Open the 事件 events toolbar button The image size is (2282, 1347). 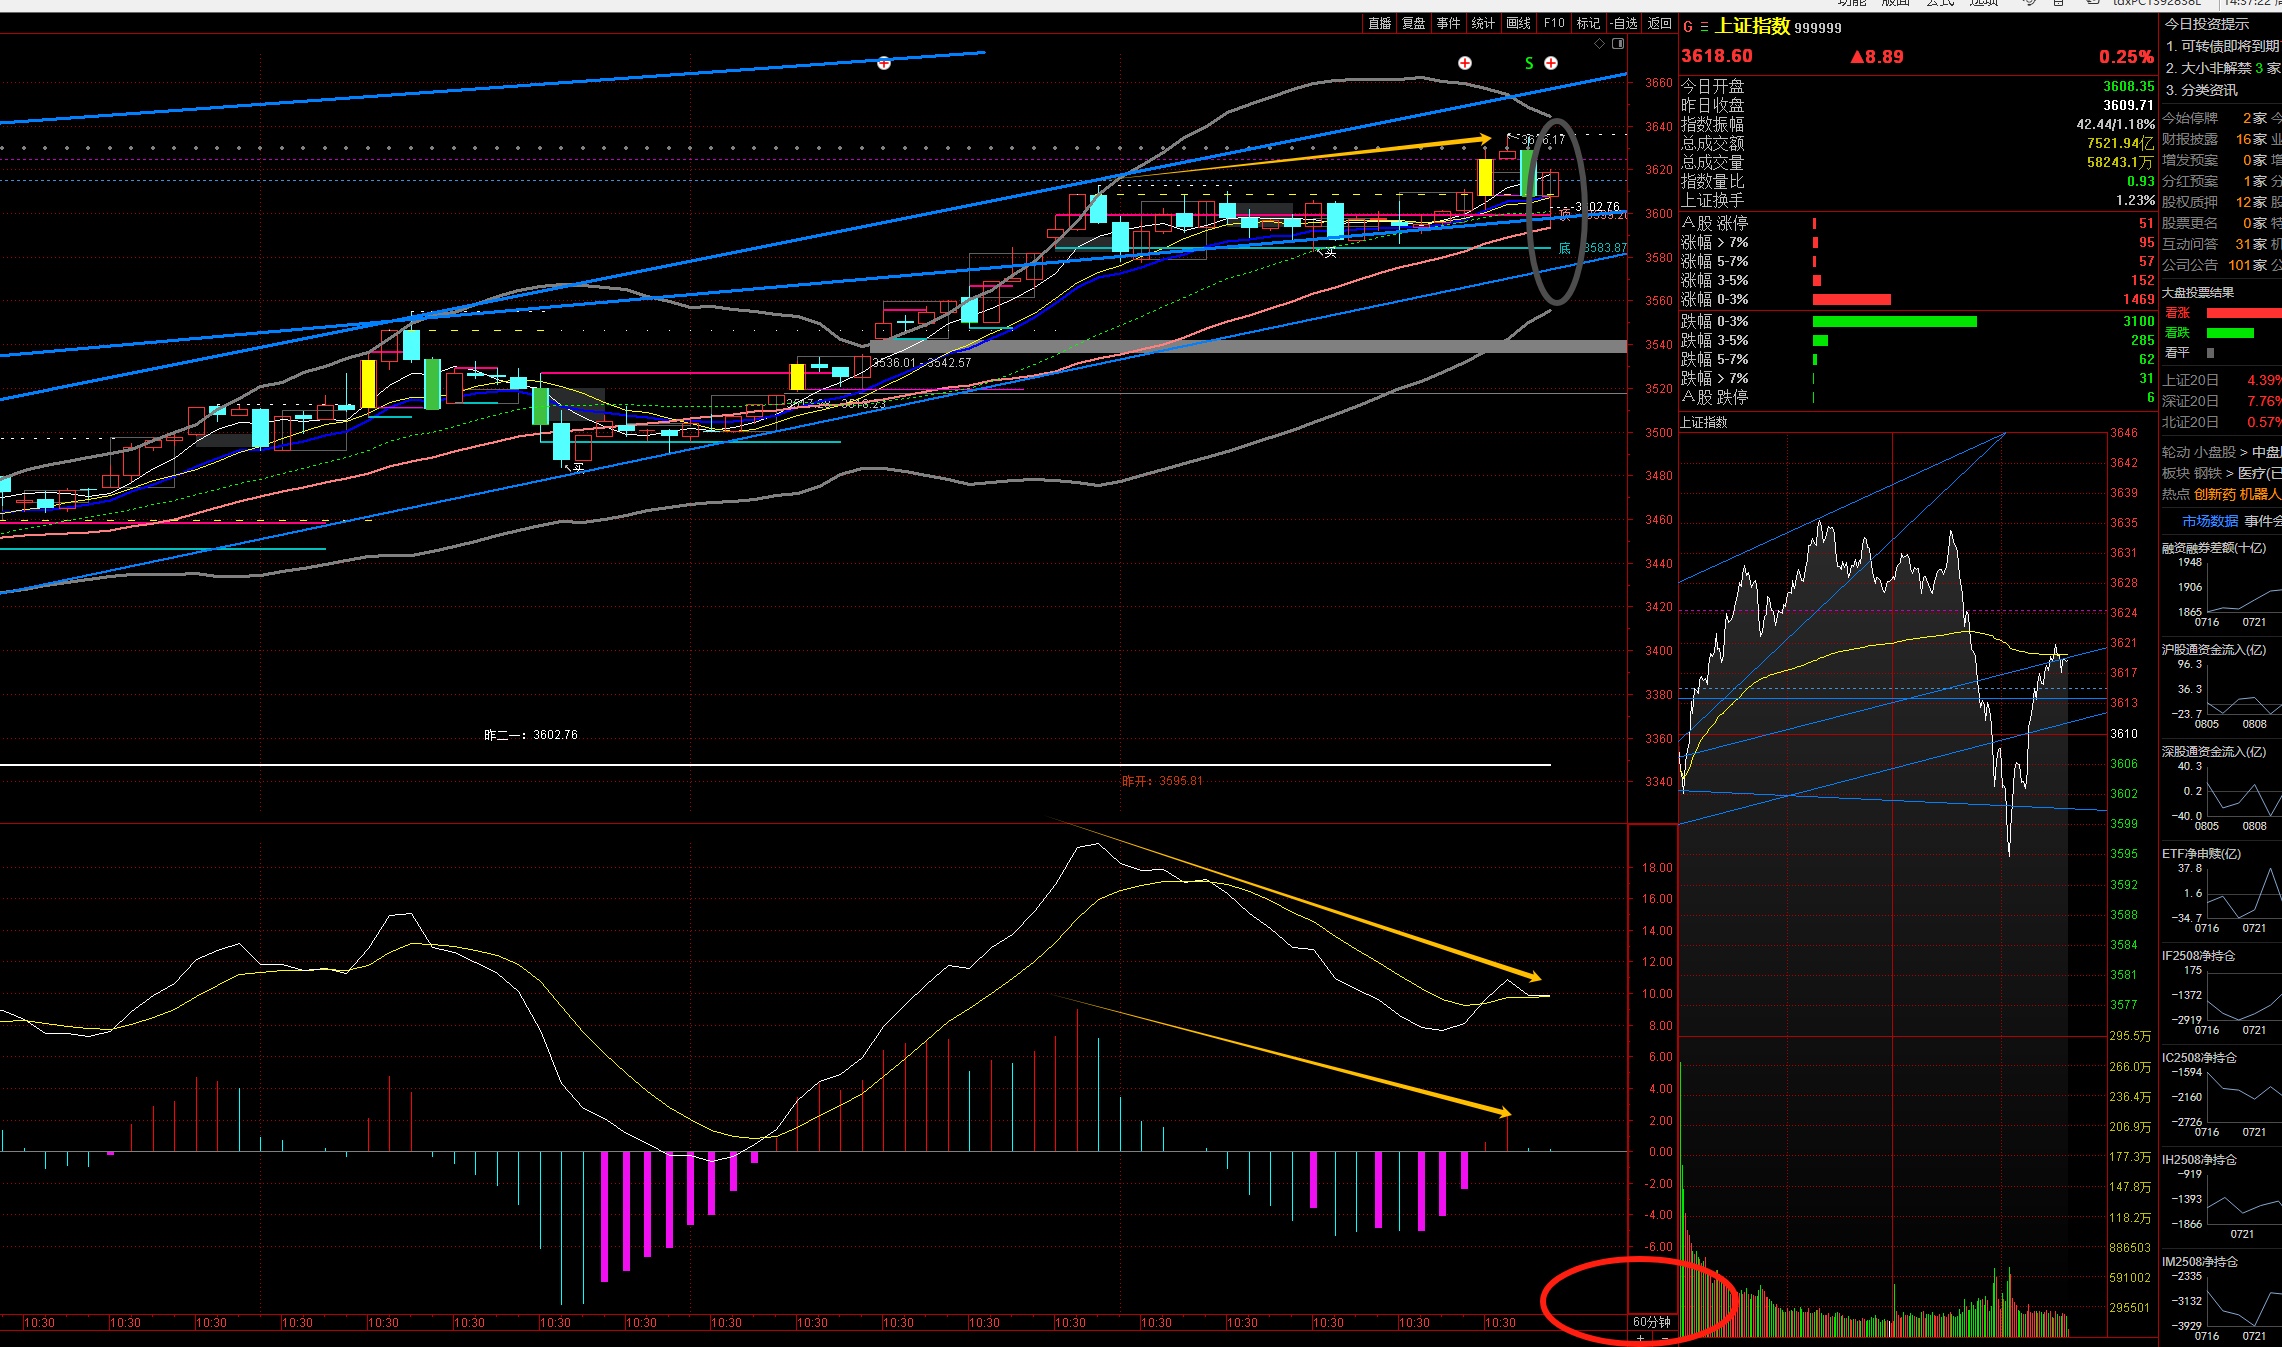tap(1448, 23)
